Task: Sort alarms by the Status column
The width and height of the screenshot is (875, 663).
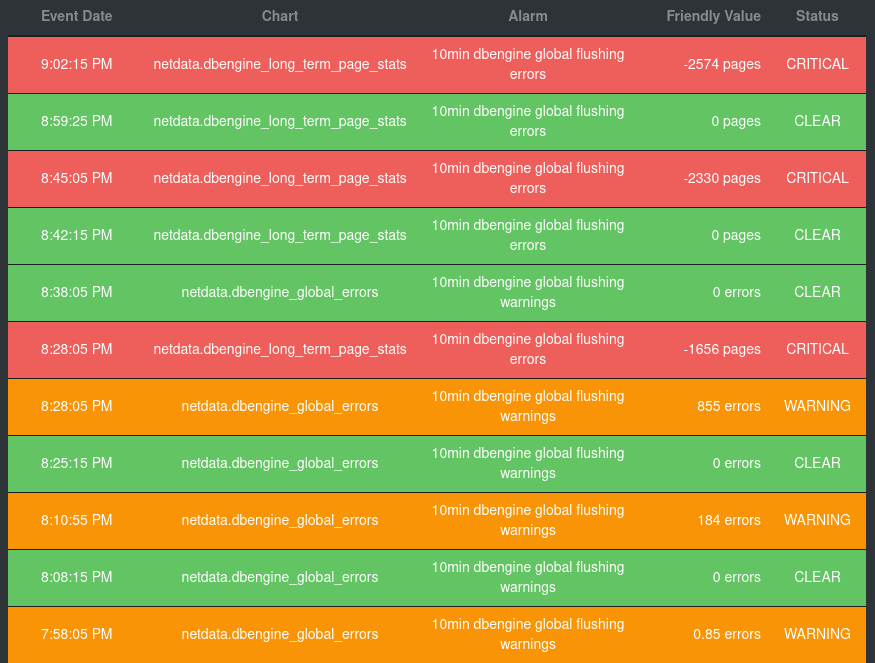Action: (817, 16)
